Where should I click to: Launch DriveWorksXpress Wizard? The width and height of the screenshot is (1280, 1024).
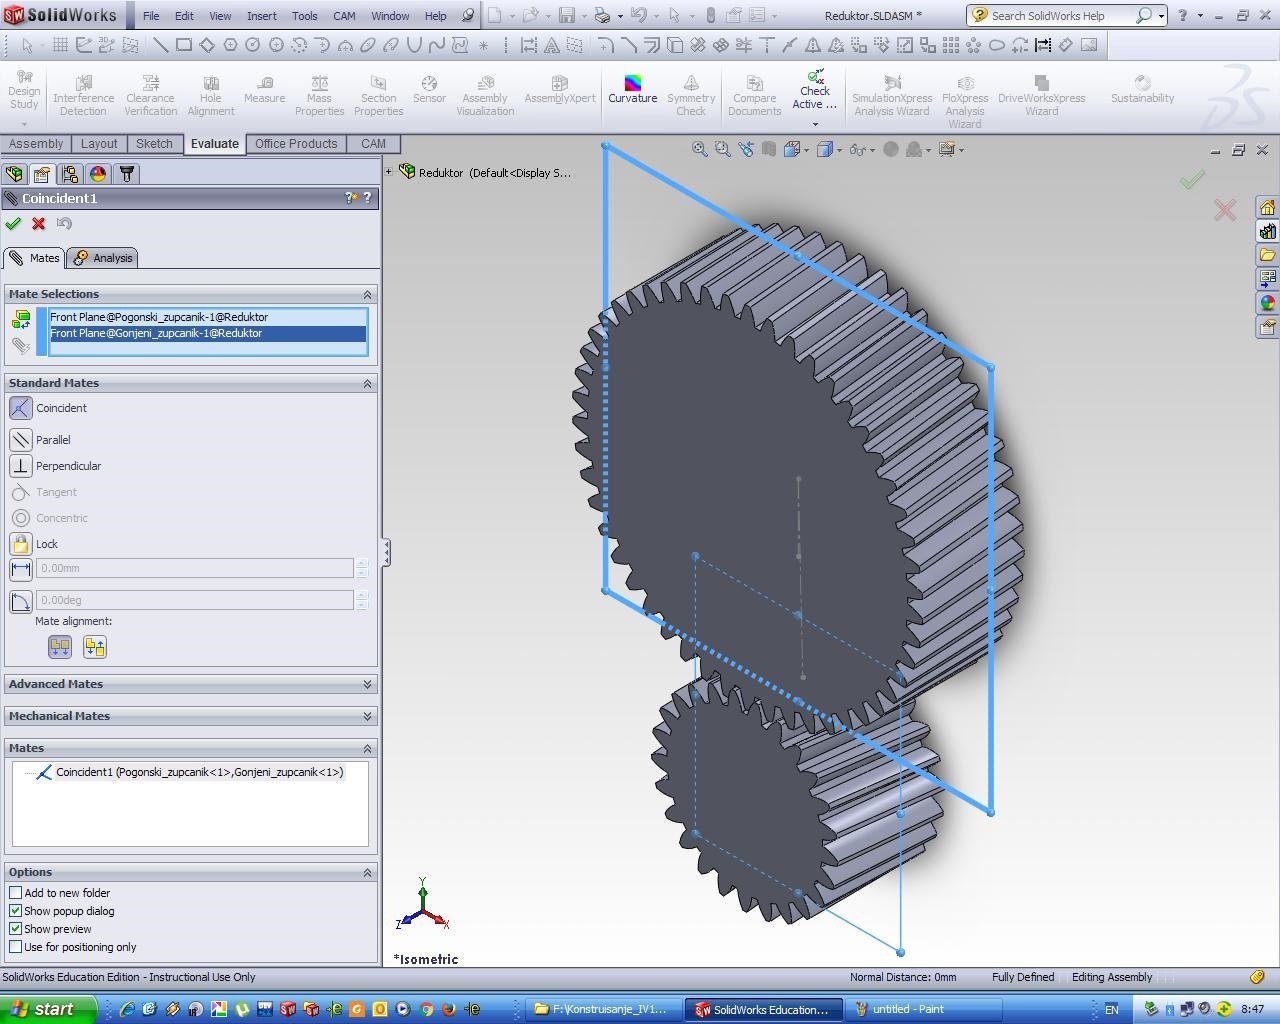pos(1041,96)
